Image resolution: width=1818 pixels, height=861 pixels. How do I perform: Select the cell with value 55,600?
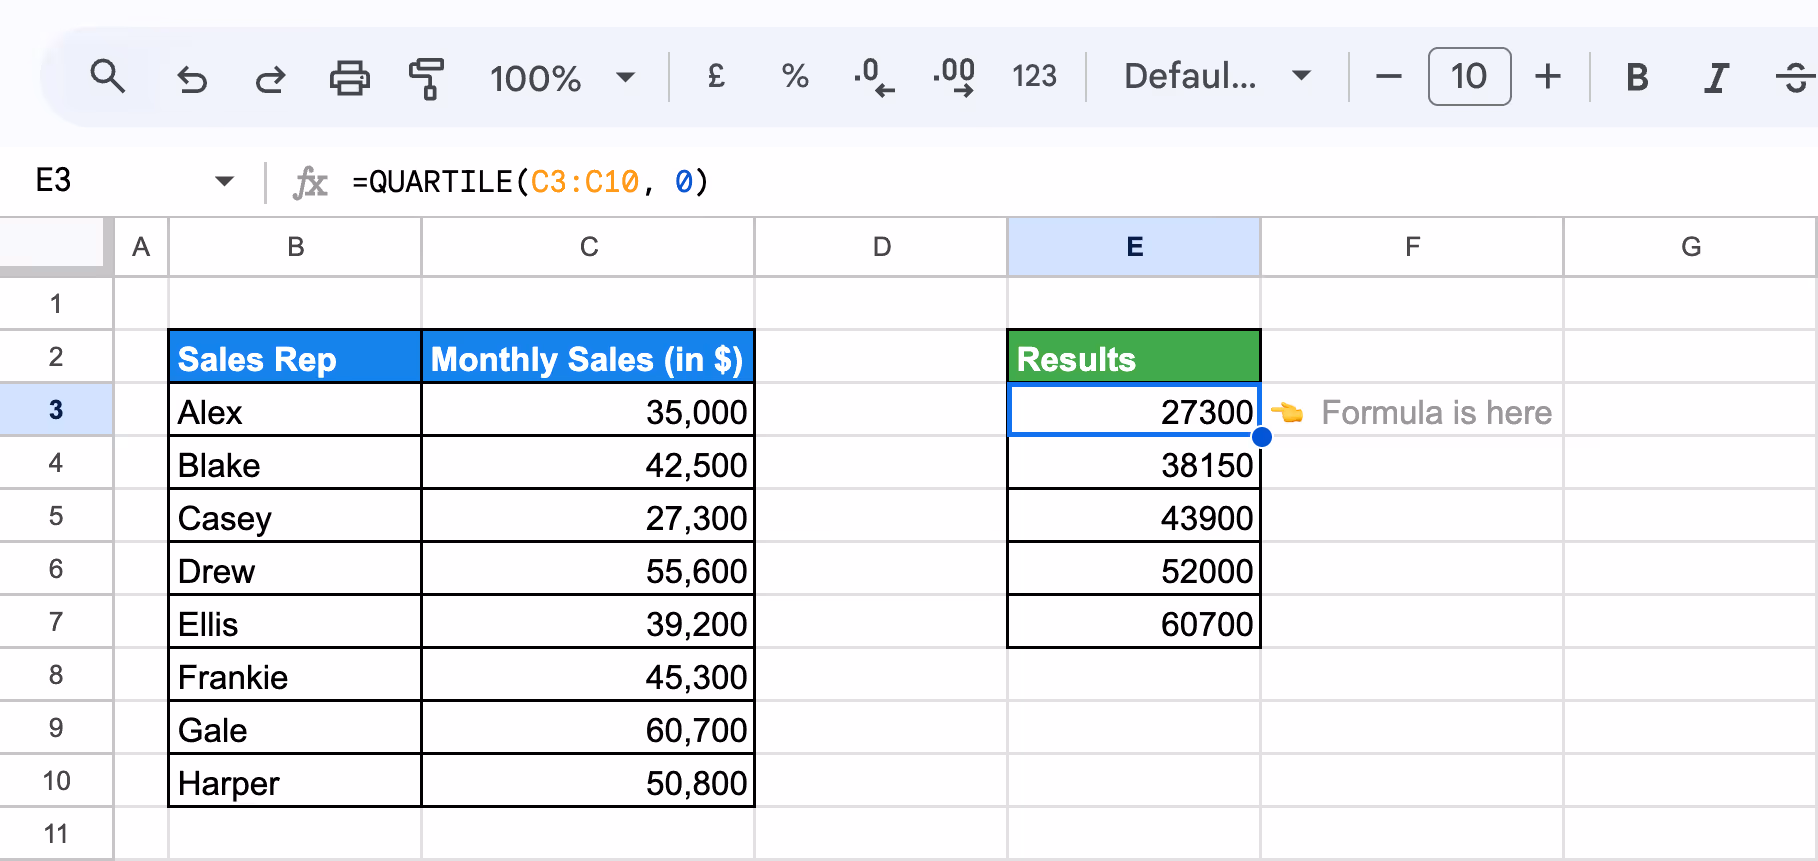(588, 569)
